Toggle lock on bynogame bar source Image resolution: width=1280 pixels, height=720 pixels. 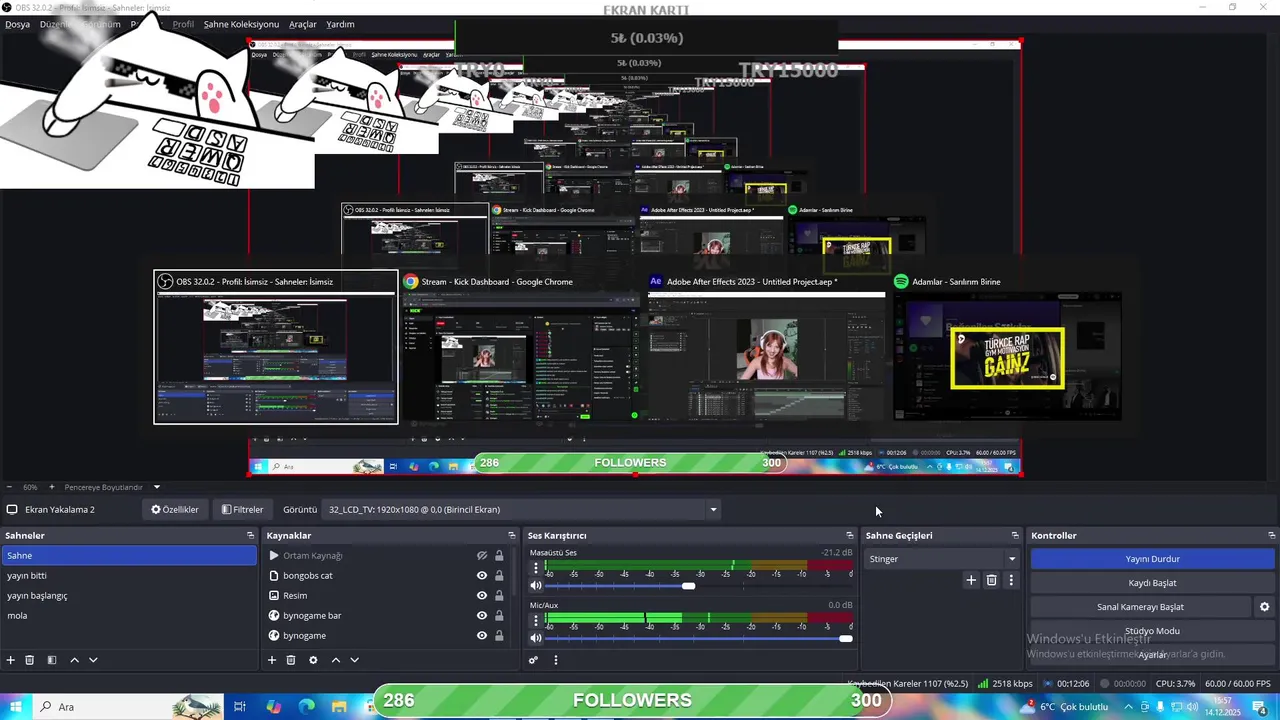pos(499,616)
